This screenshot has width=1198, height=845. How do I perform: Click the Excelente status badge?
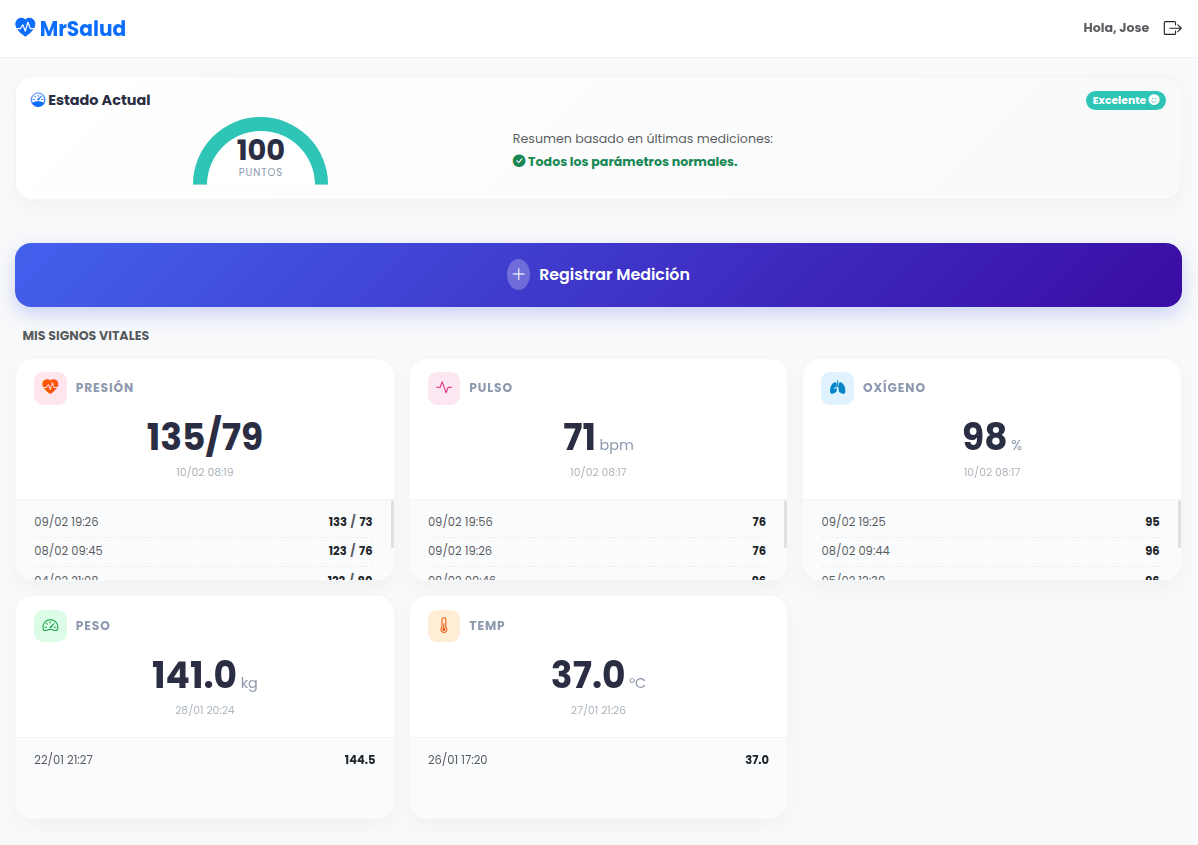(1125, 100)
